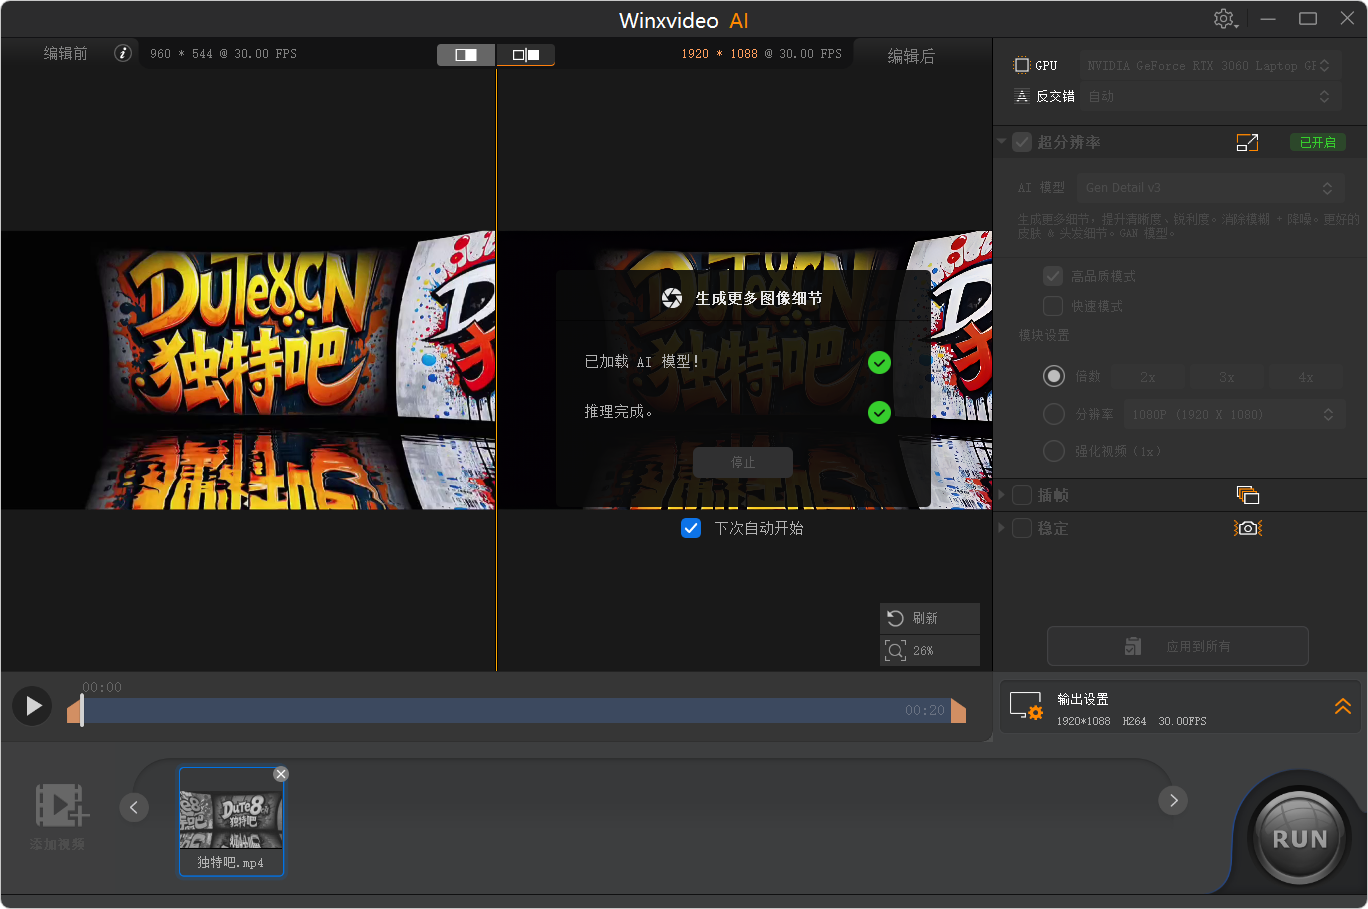This screenshot has height=909, width=1368.
Task: Go to previous clips with left arrow
Action: (x=134, y=807)
